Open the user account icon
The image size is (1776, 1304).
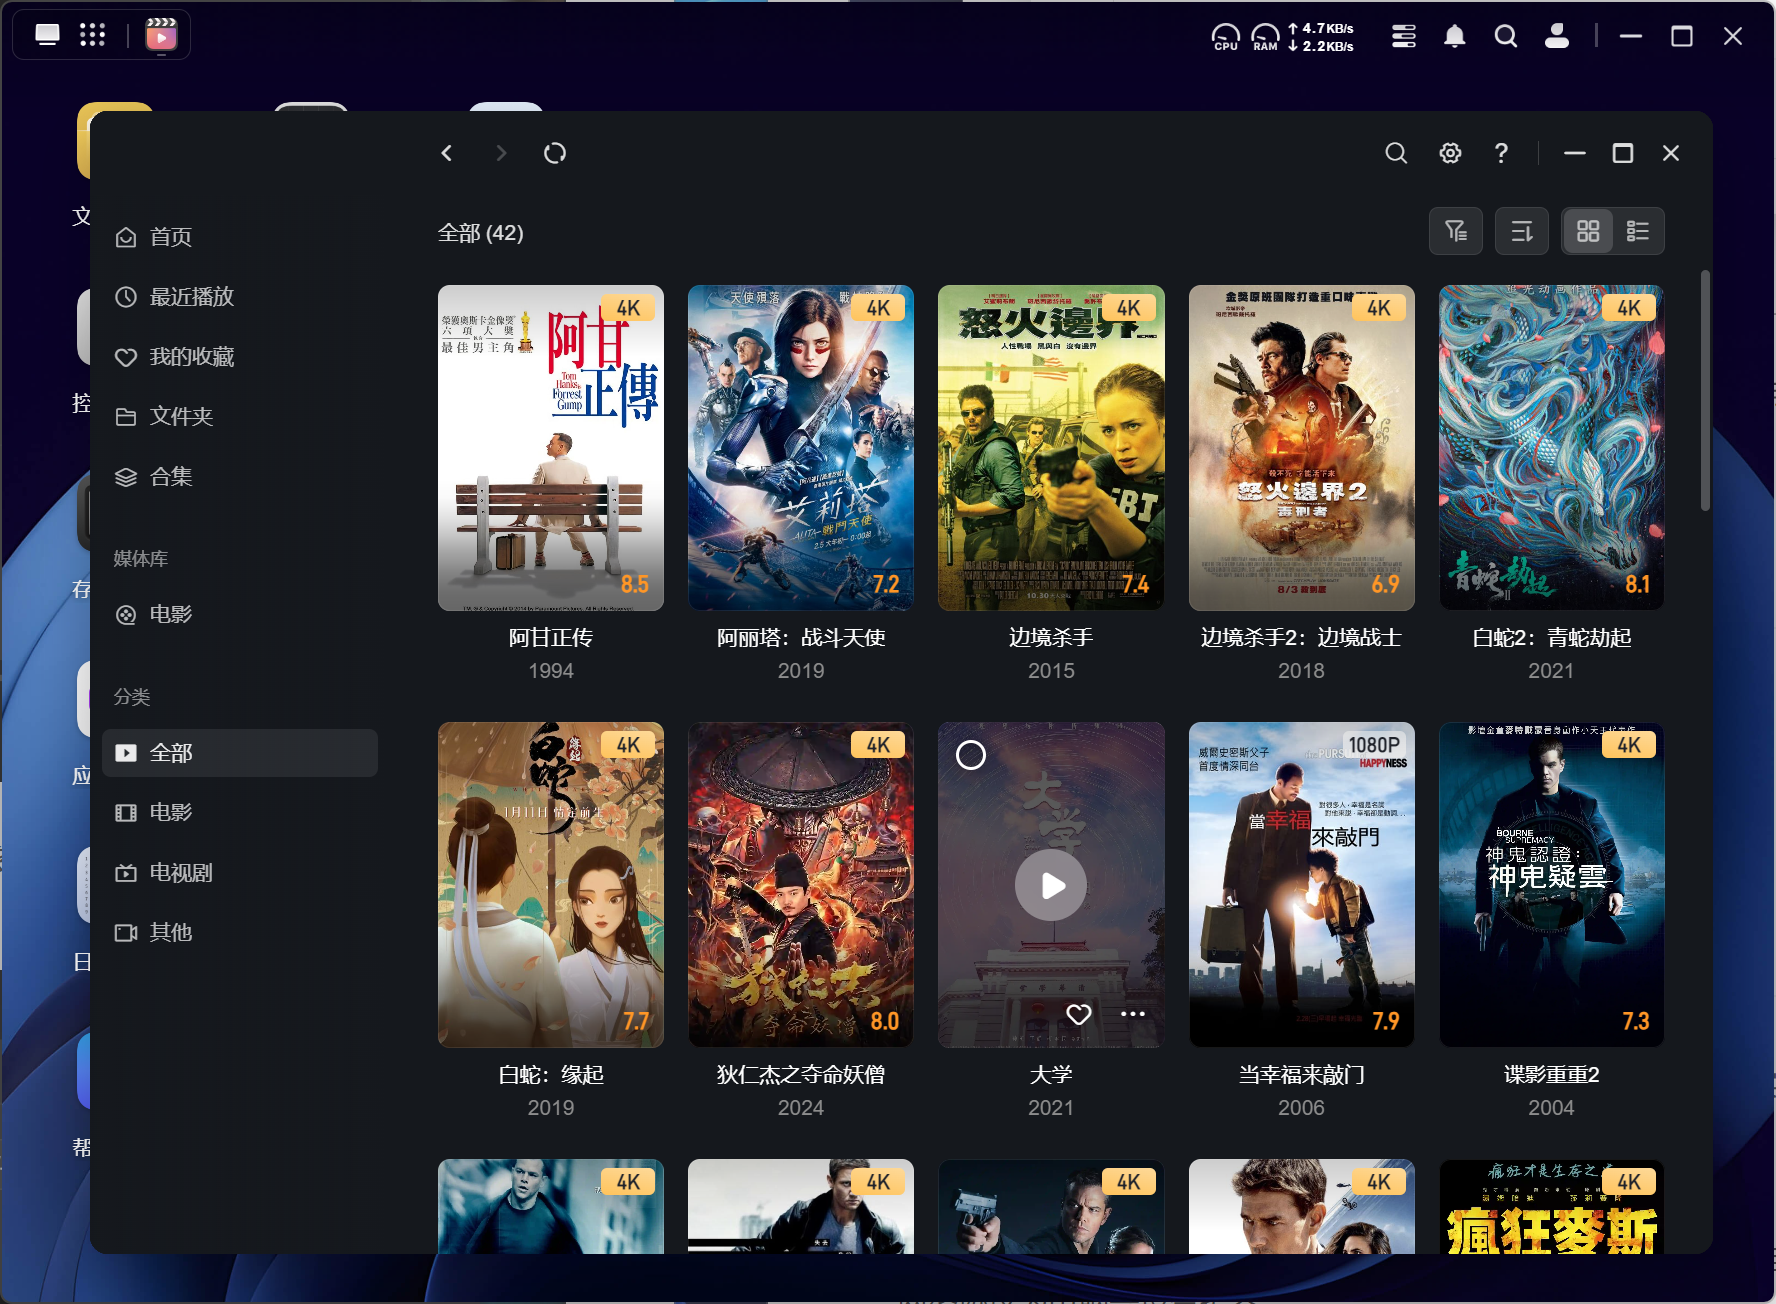(x=1557, y=37)
